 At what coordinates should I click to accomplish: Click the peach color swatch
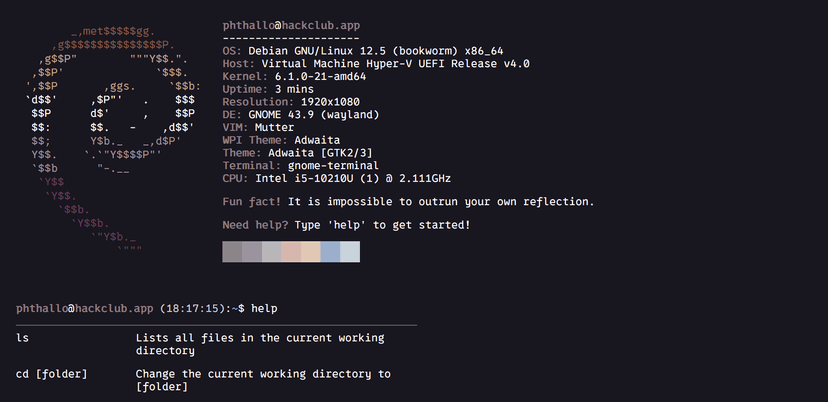[x=311, y=252]
